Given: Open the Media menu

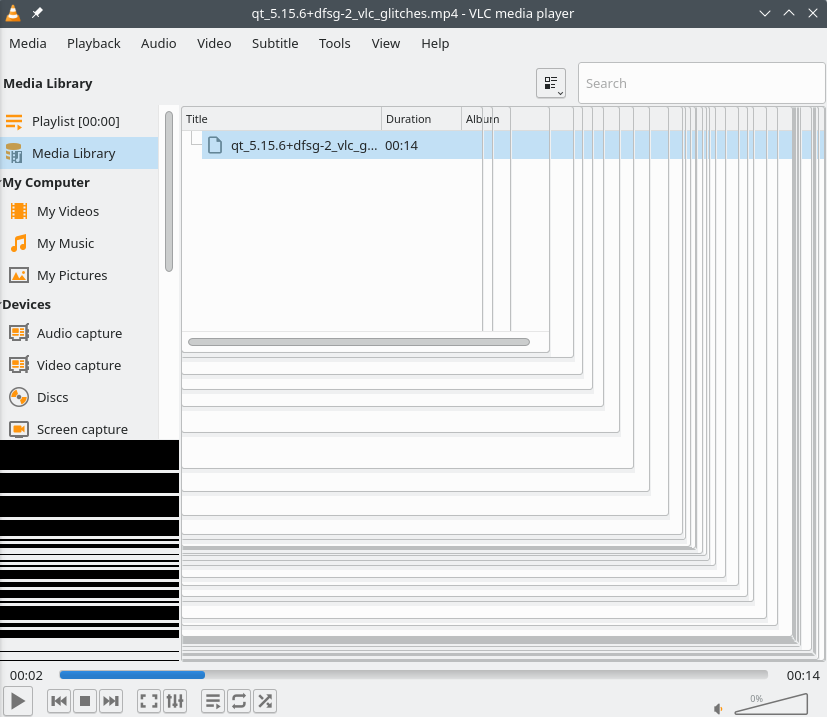Looking at the screenshot, I should tap(28, 43).
